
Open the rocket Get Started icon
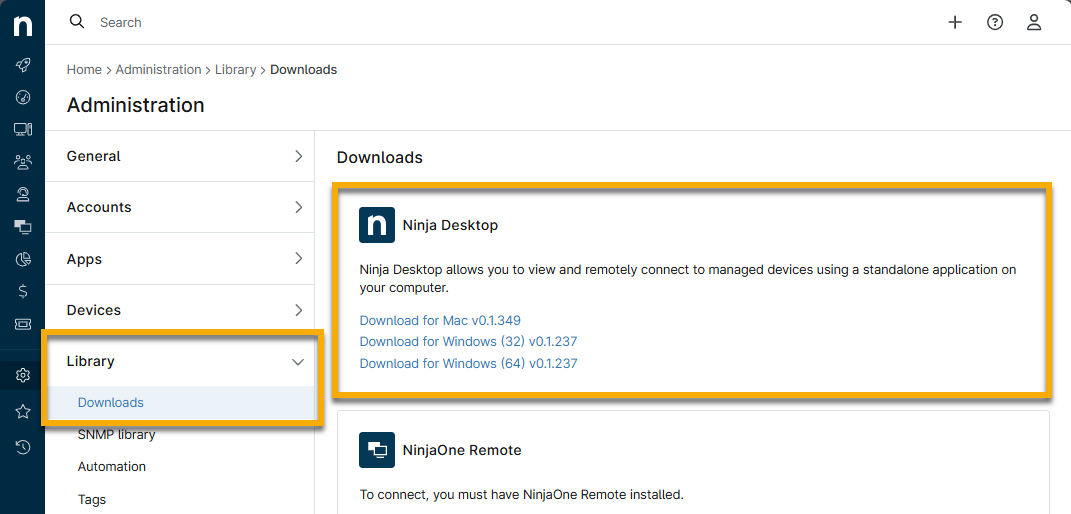tap(22, 65)
